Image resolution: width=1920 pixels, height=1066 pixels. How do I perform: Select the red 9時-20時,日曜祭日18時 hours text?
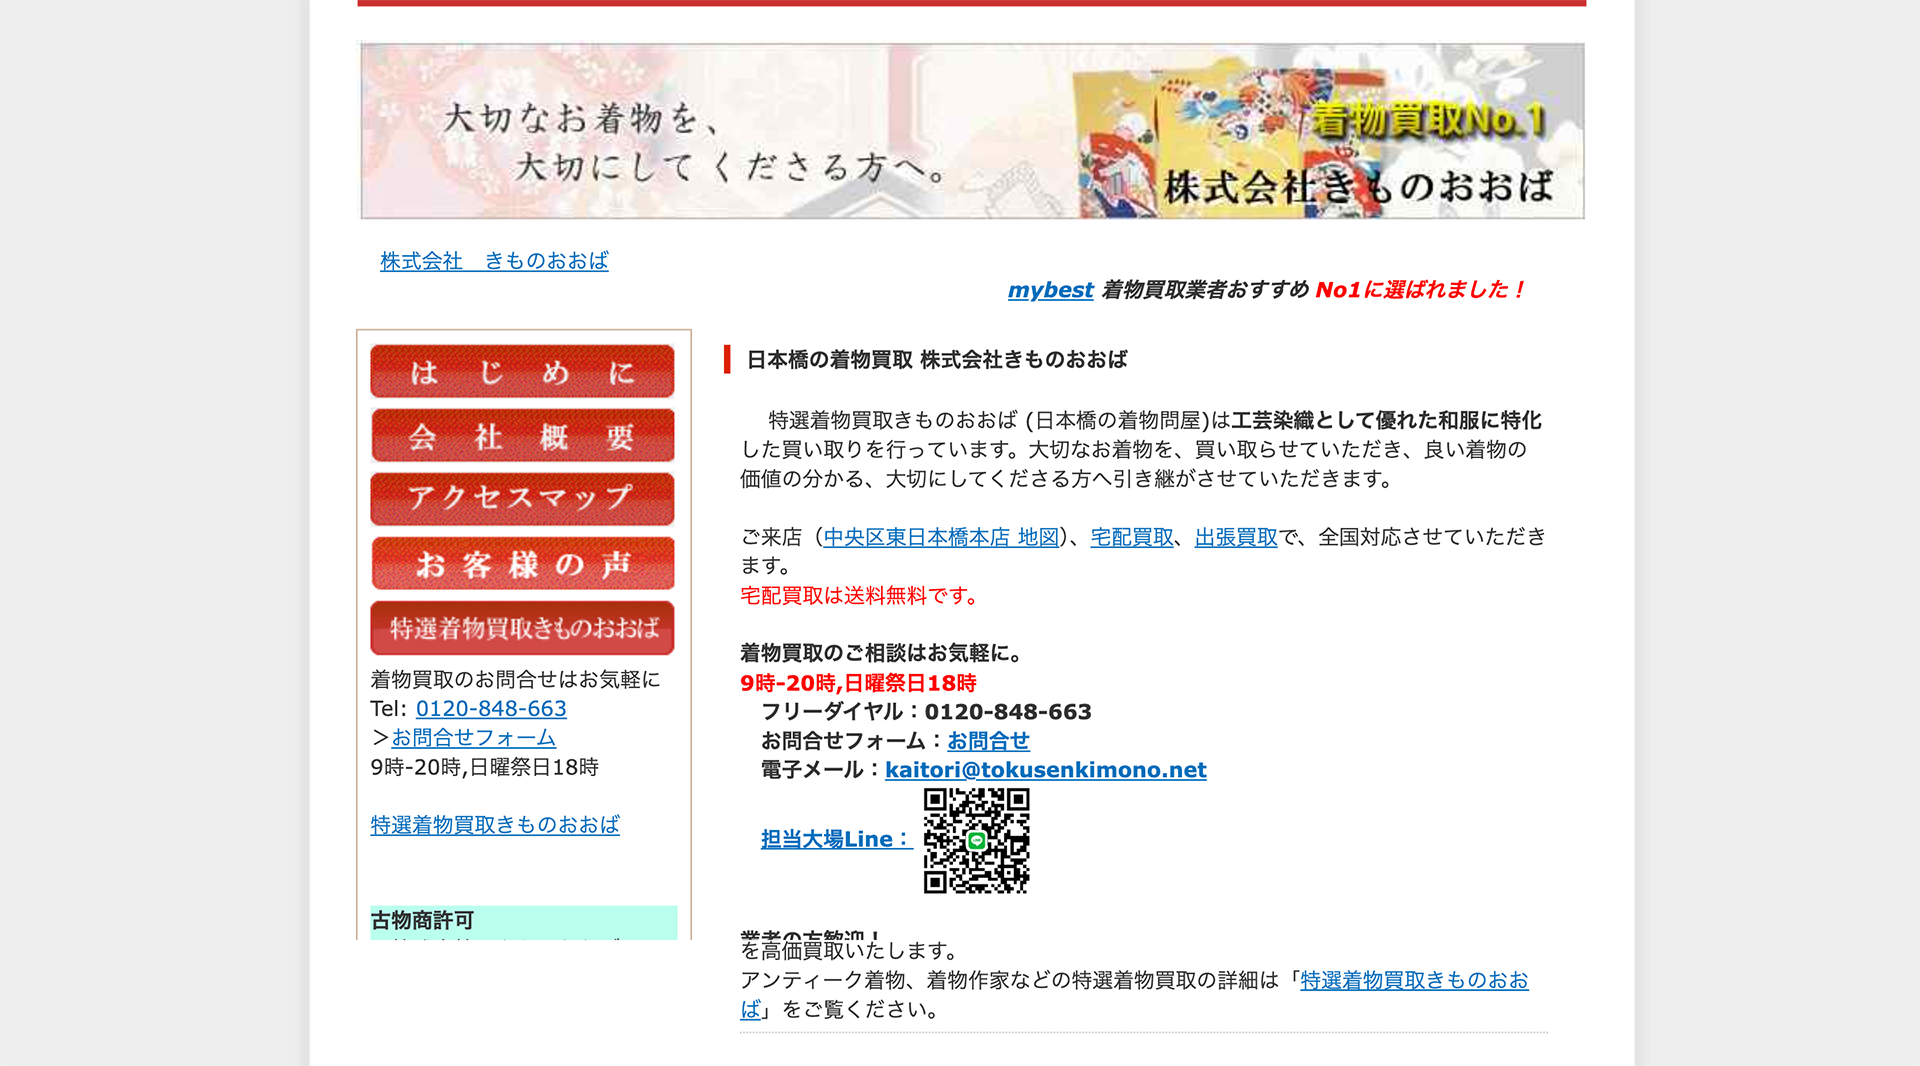point(858,683)
